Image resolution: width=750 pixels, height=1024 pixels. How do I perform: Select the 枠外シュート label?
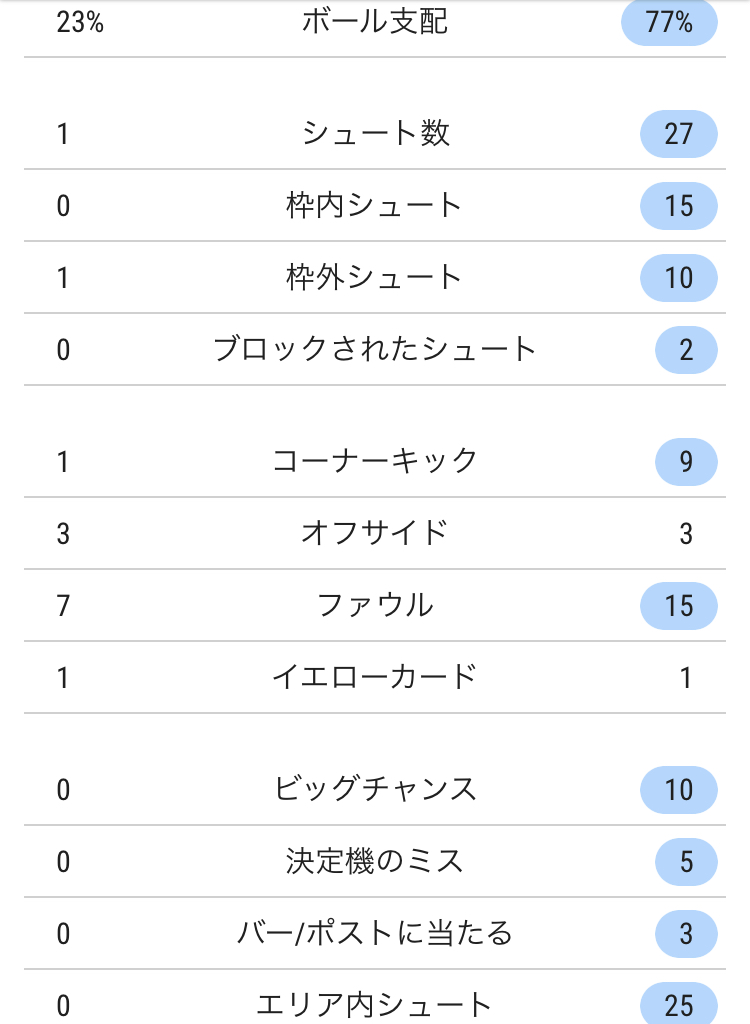coord(374,277)
